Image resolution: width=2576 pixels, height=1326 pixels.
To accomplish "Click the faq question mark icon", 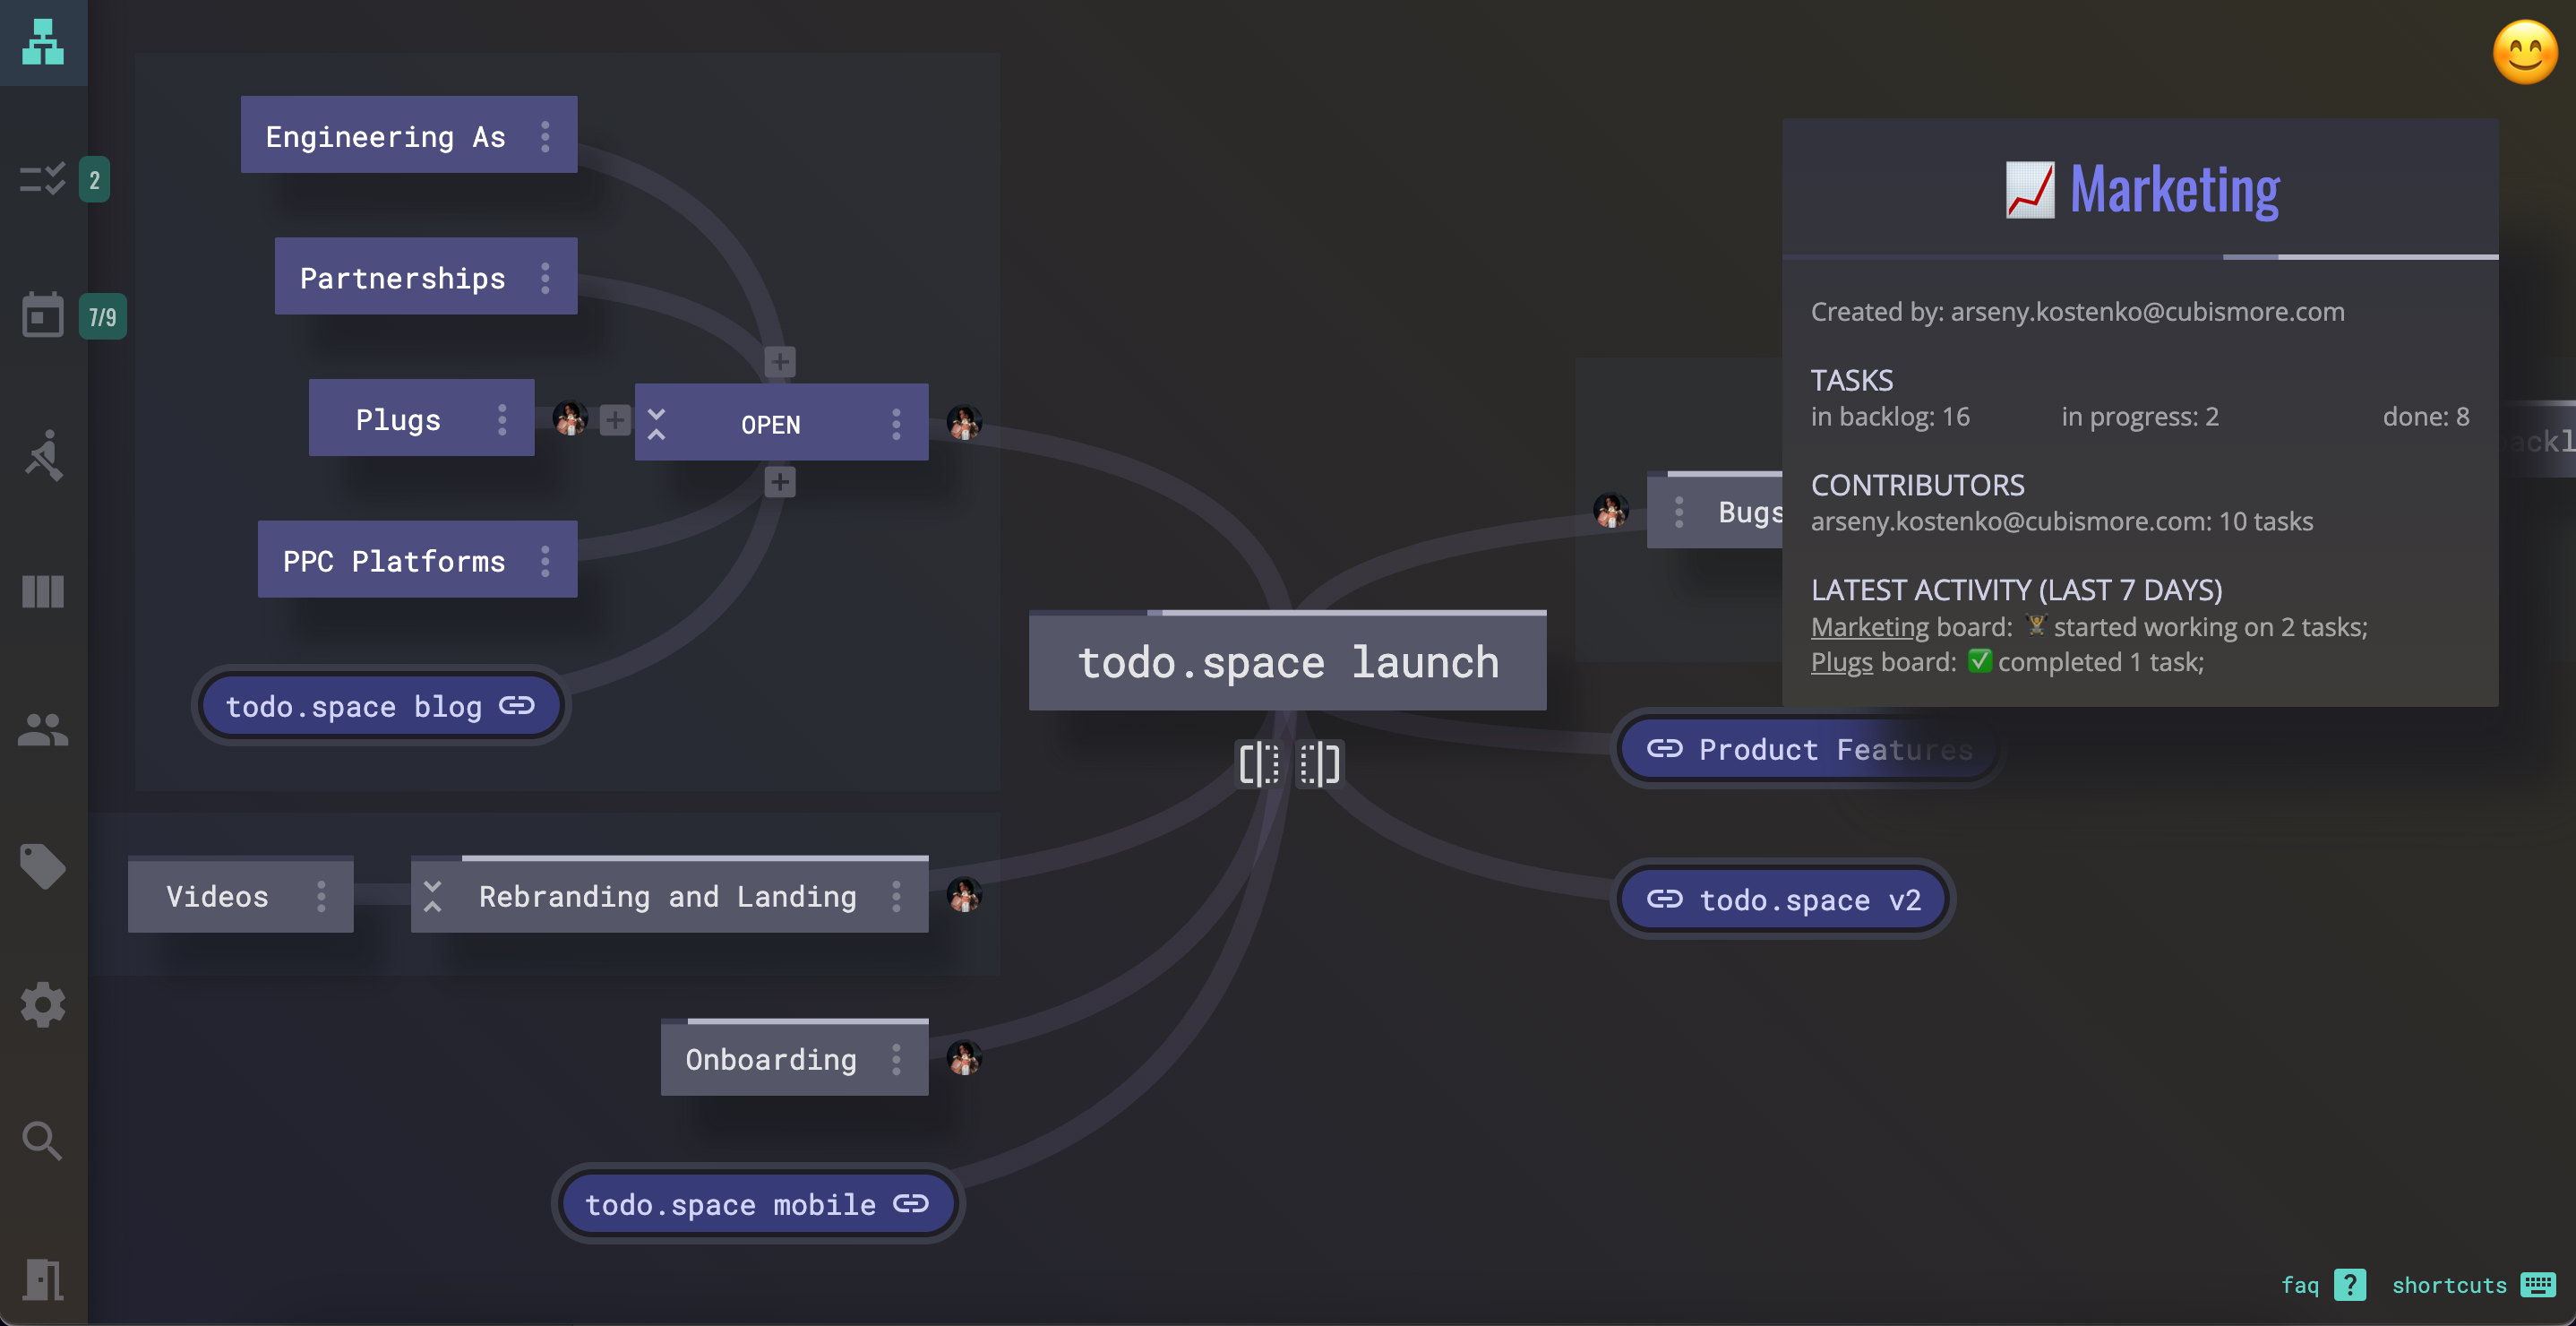I will [2350, 1284].
